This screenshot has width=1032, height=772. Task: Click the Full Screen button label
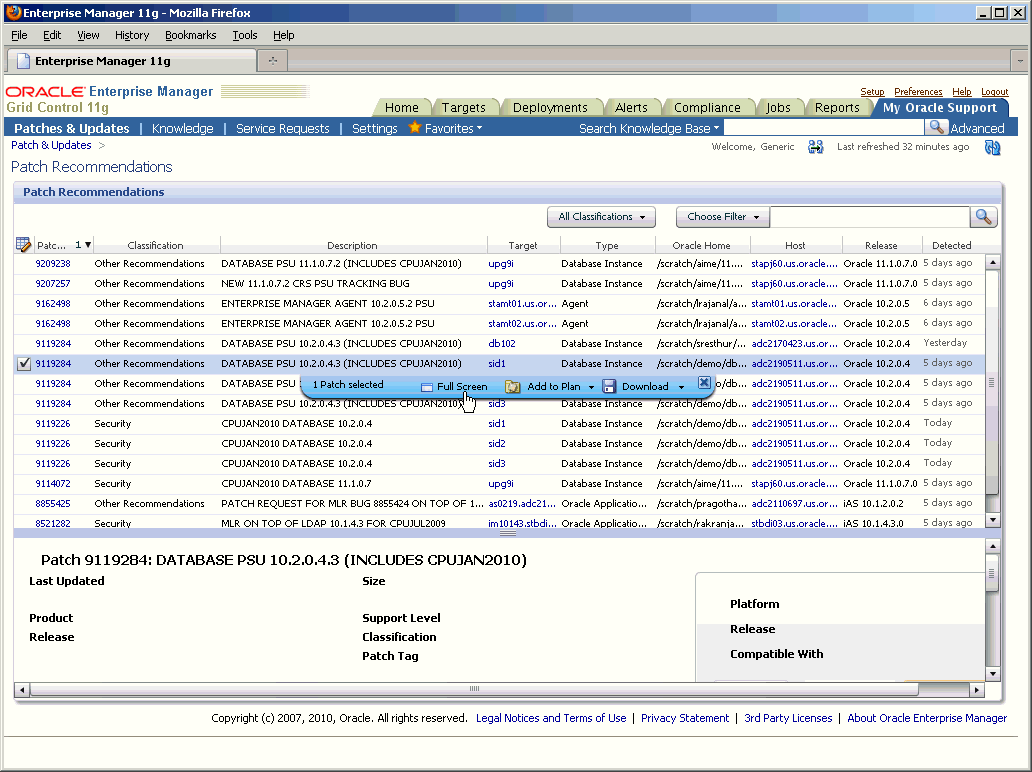462,387
